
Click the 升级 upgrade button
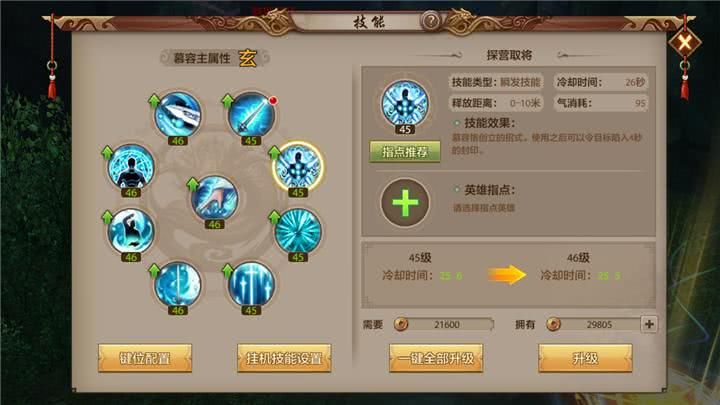coord(585,358)
